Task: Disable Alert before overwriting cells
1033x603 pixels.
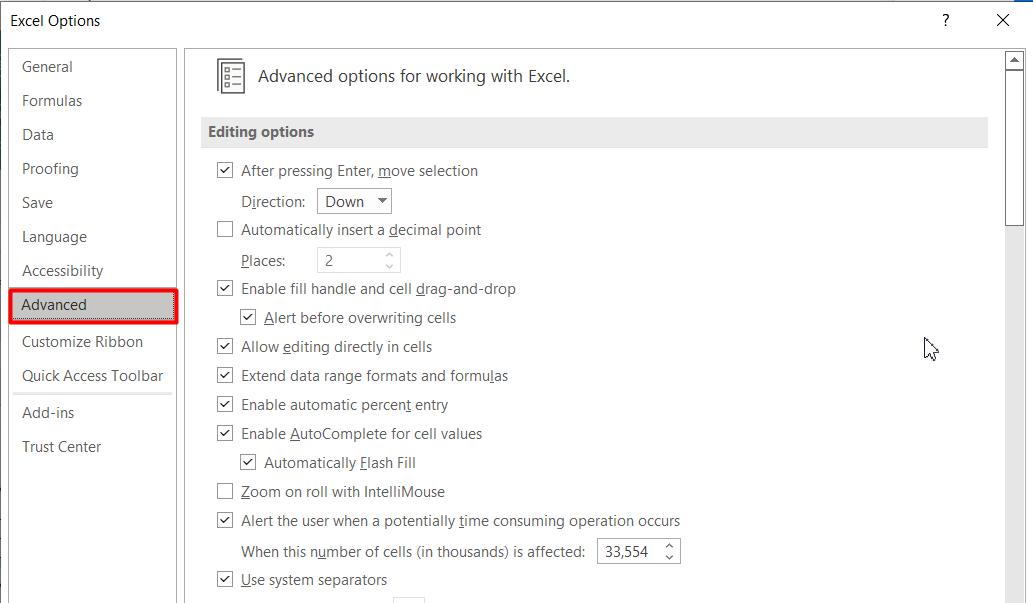Action: tap(248, 318)
